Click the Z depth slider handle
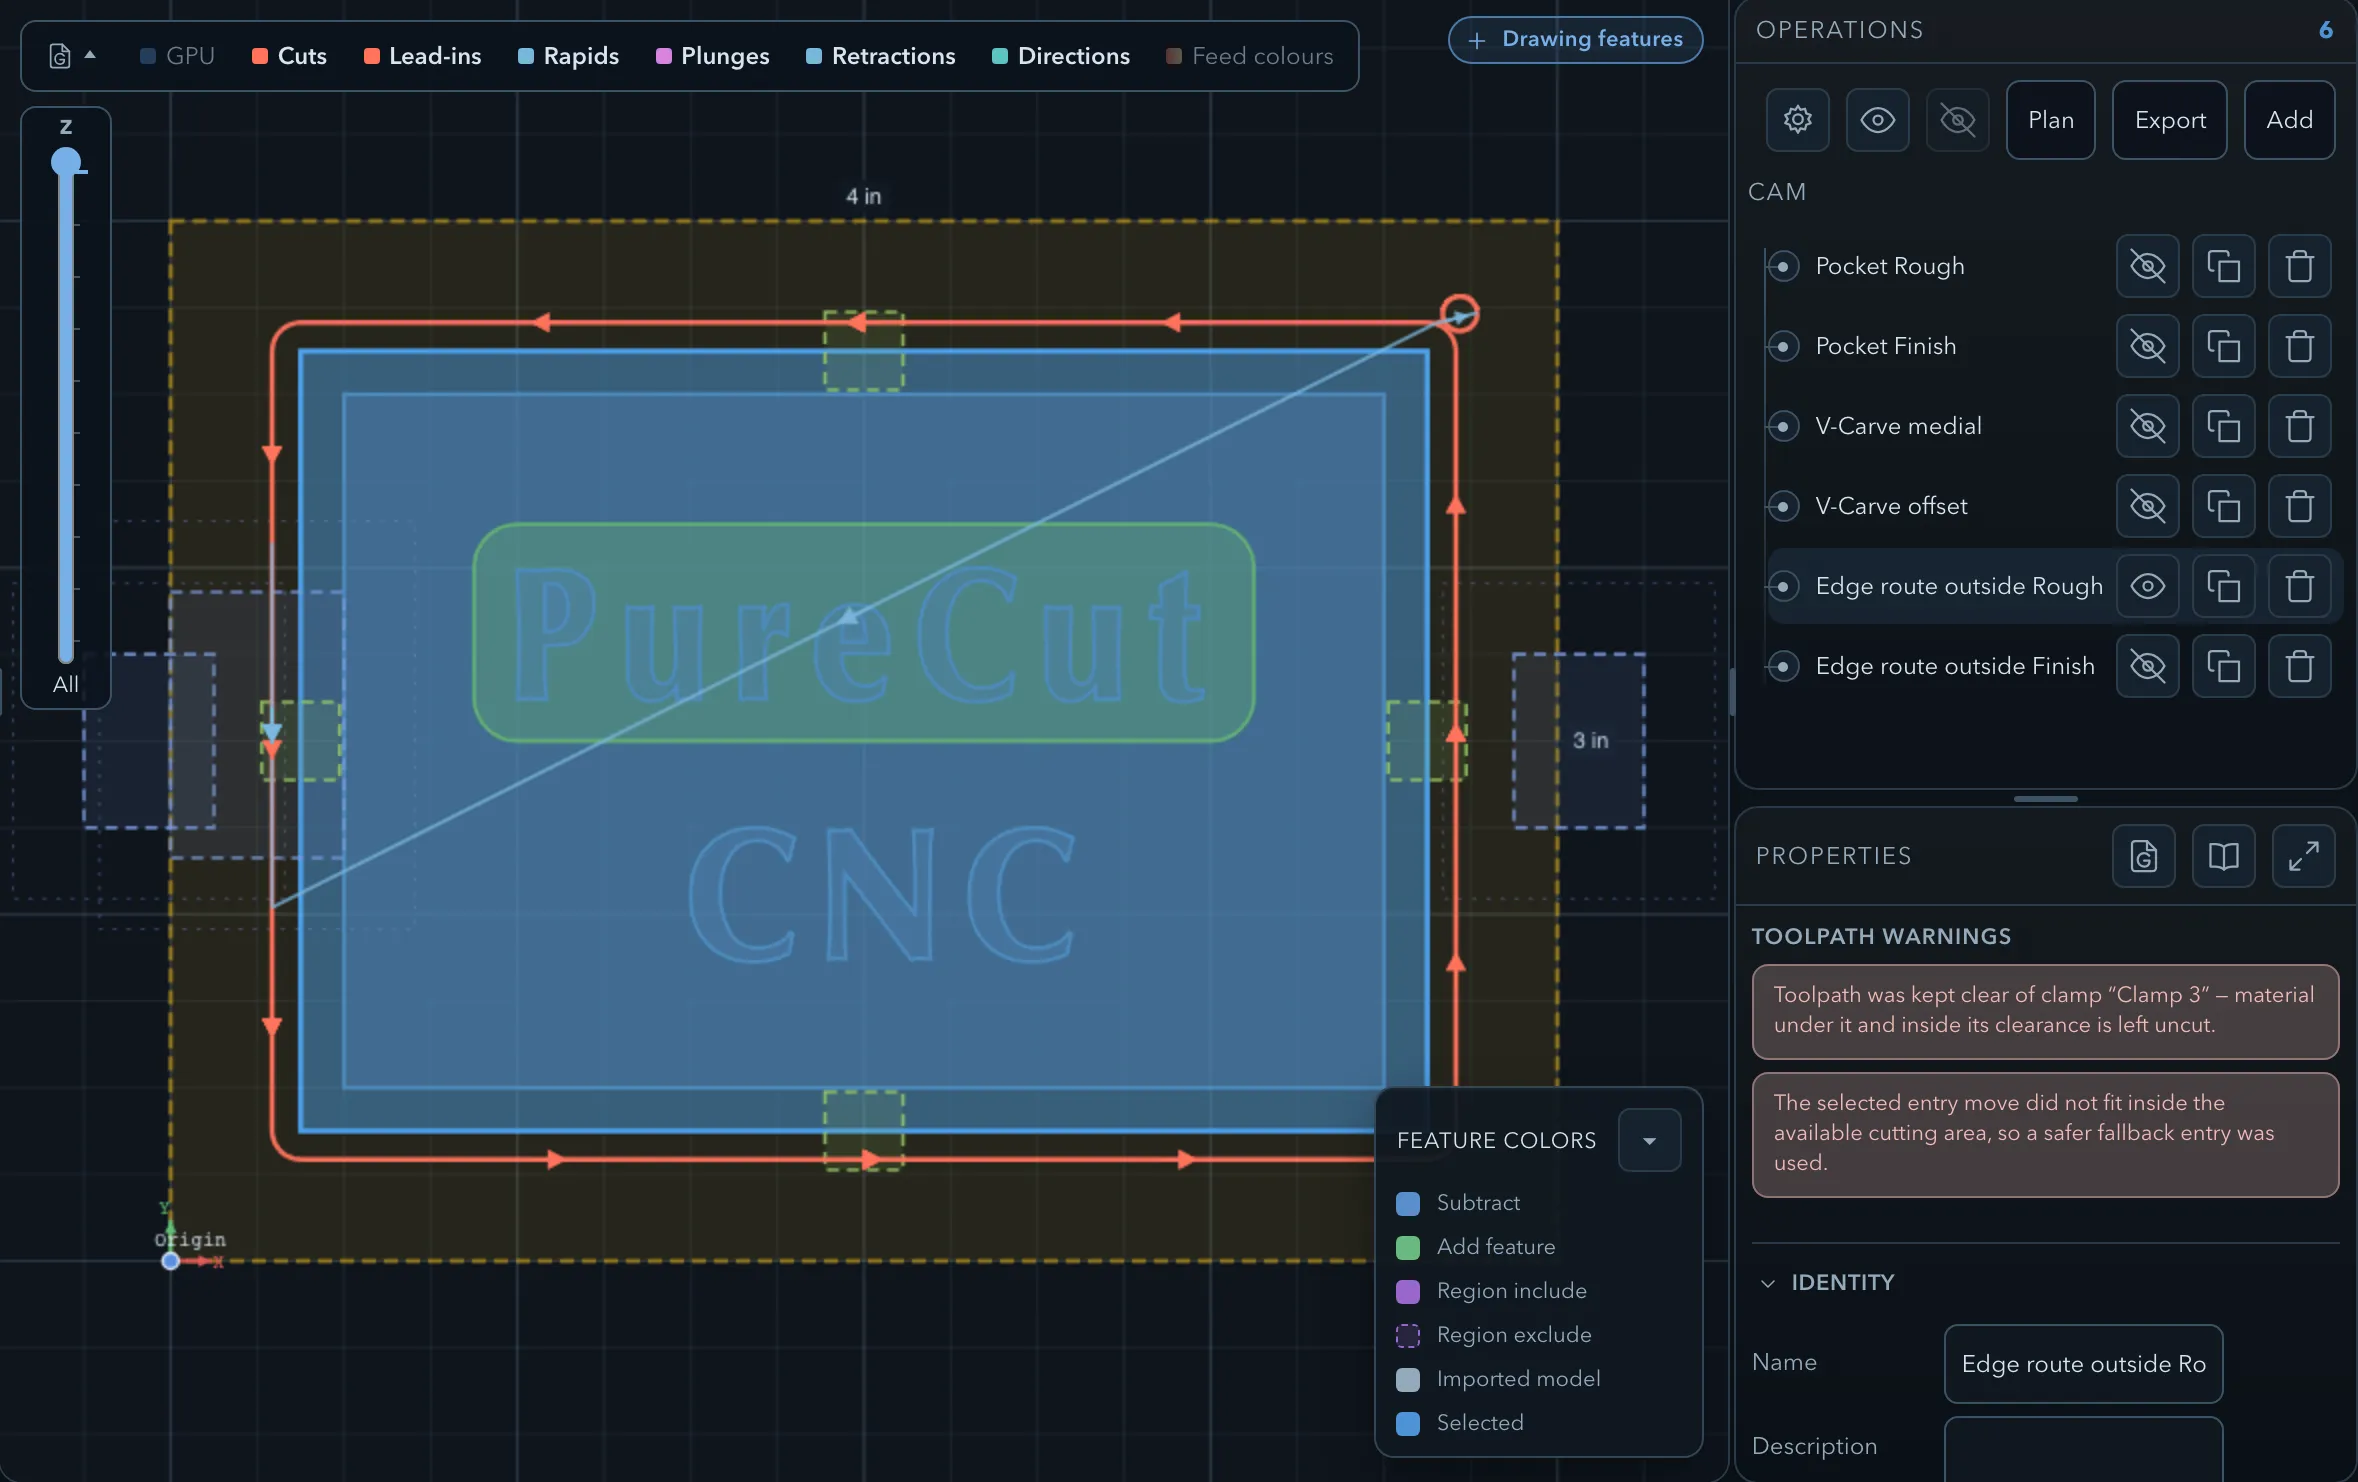2358x1482 pixels. tap(66, 162)
